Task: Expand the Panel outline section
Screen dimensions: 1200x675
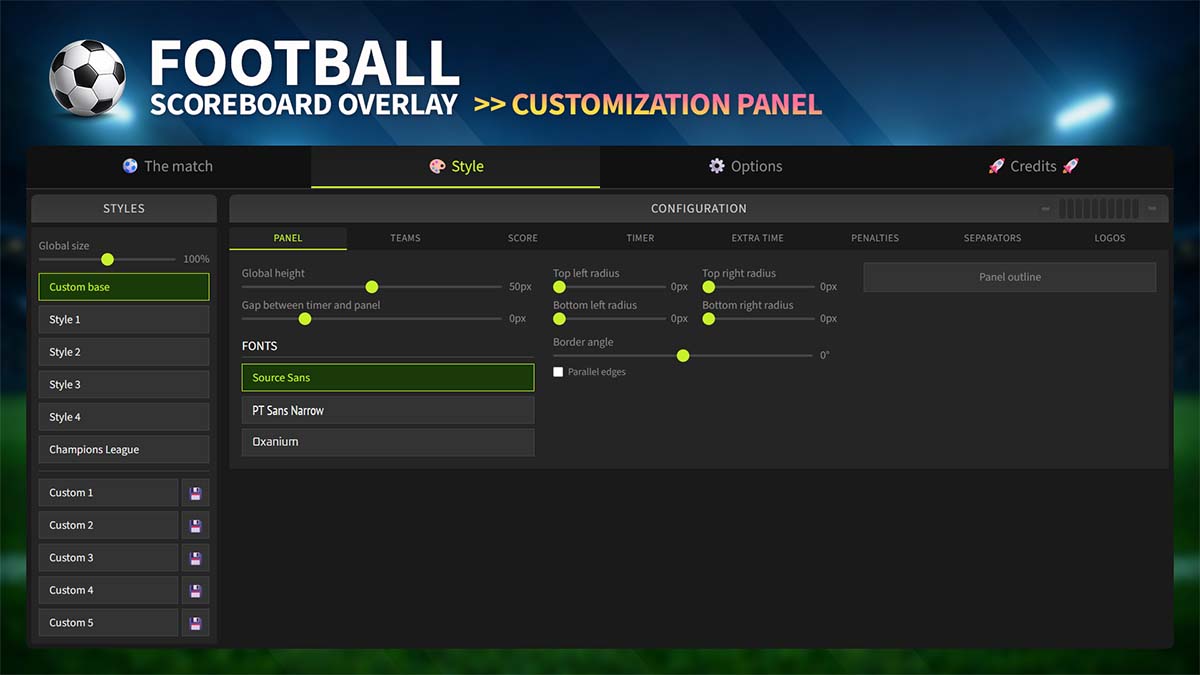Action: click(1010, 277)
